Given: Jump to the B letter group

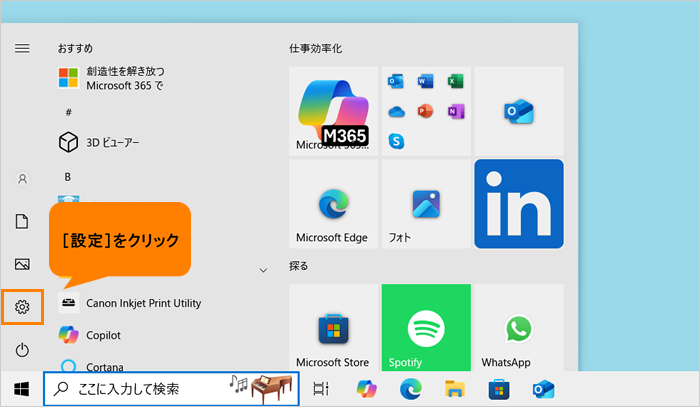Looking at the screenshot, I should point(68,177).
